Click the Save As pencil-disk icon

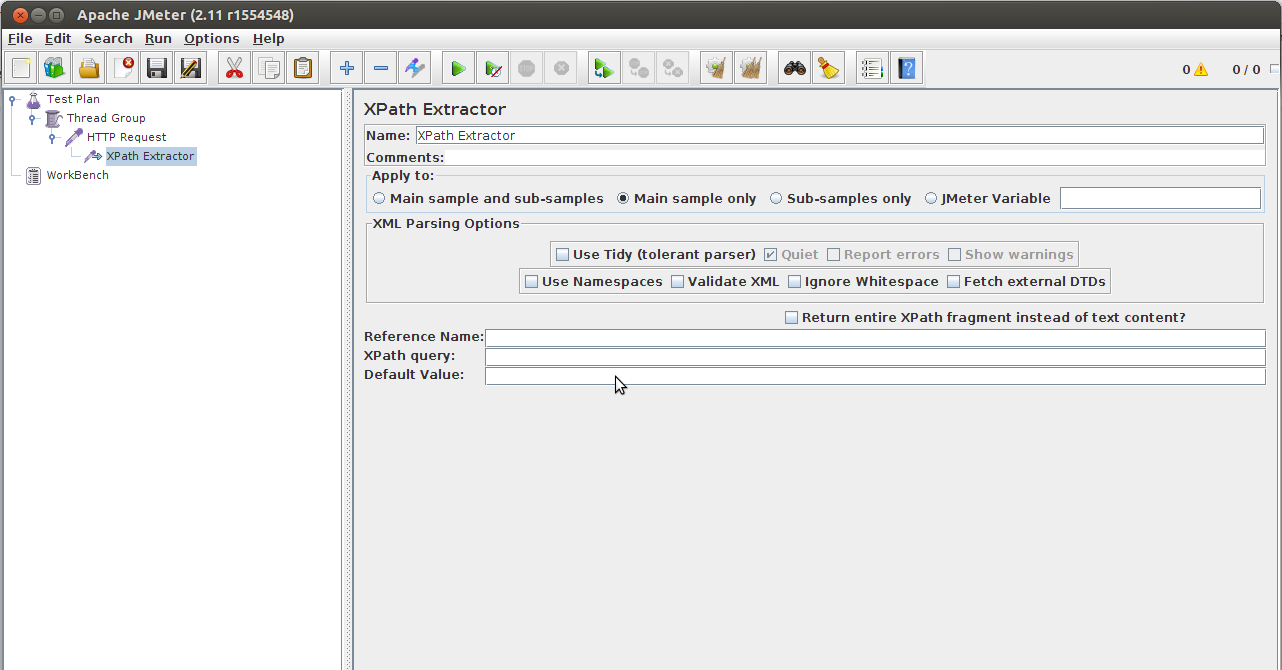click(x=190, y=69)
